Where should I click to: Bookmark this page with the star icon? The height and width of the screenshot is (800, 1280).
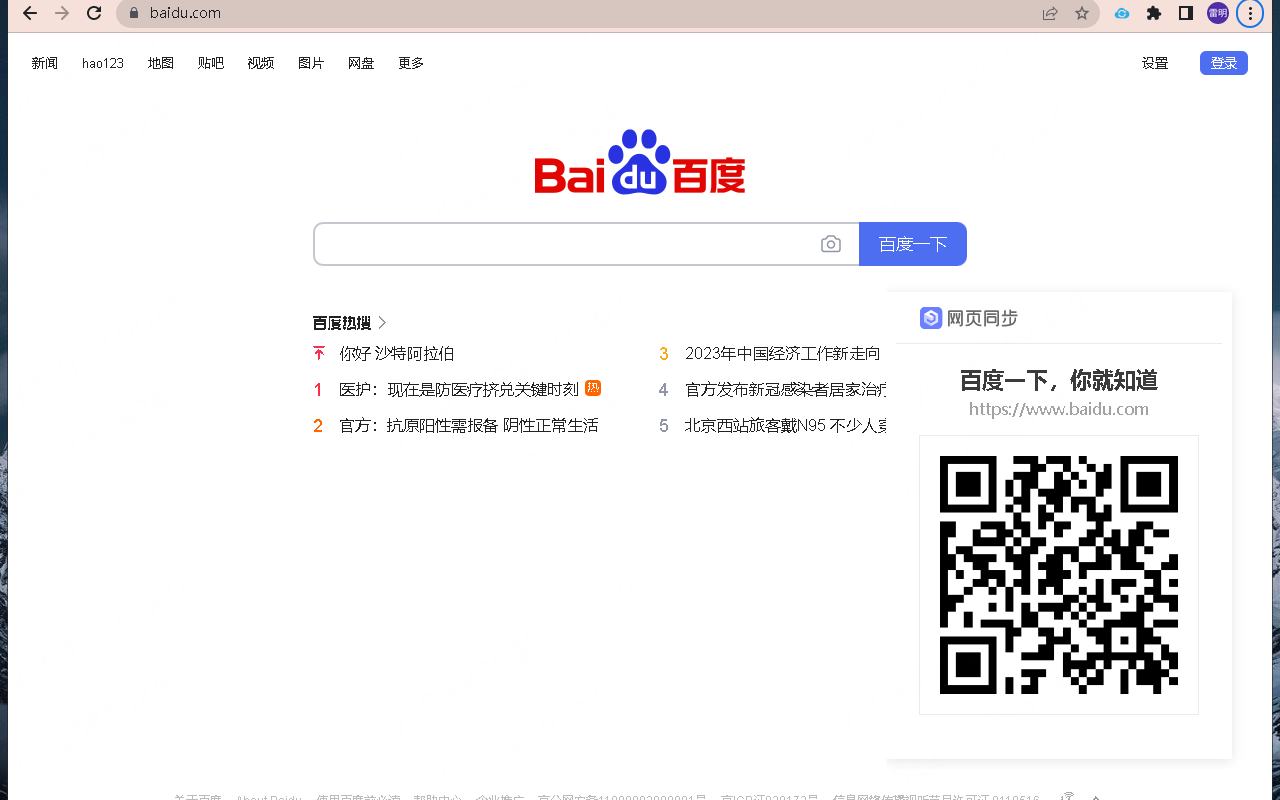pyautogui.click(x=1082, y=13)
